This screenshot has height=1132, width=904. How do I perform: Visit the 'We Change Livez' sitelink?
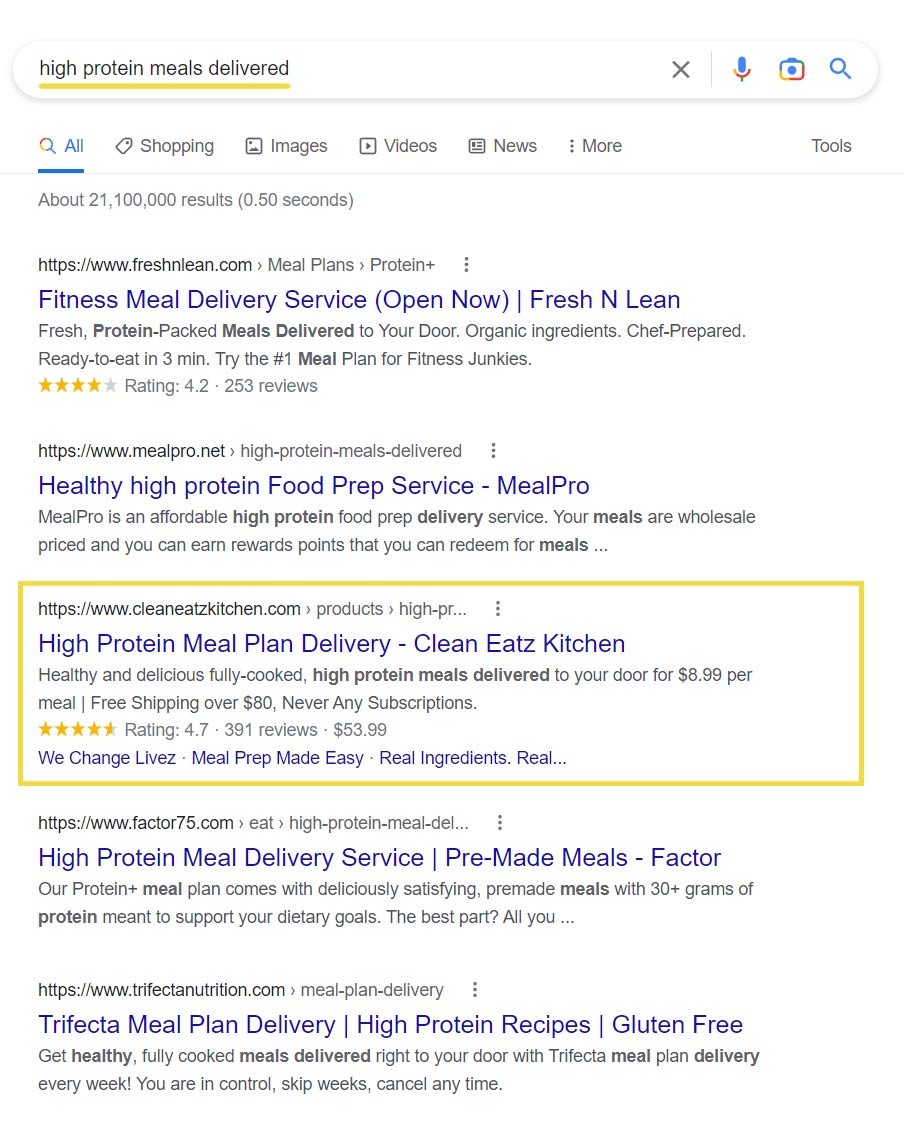click(107, 758)
